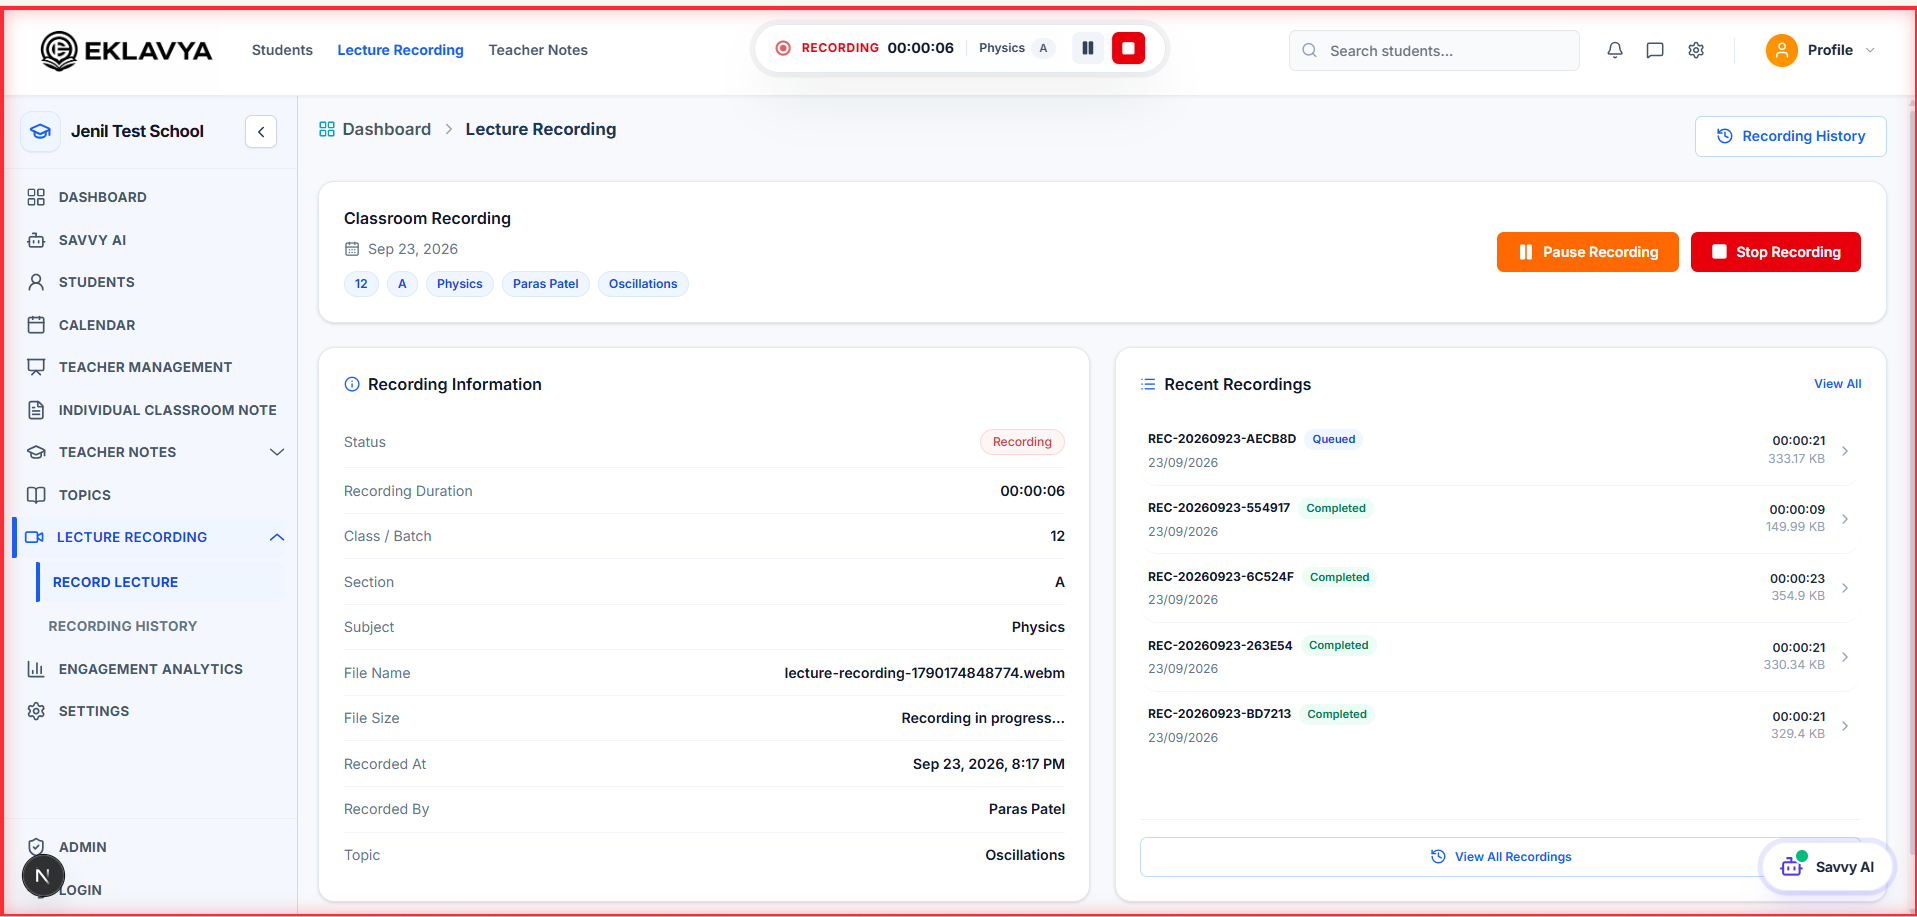Click the Physics A indicator in the recording bar
The width and height of the screenshot is (1917, 917).
point(1016,48)
